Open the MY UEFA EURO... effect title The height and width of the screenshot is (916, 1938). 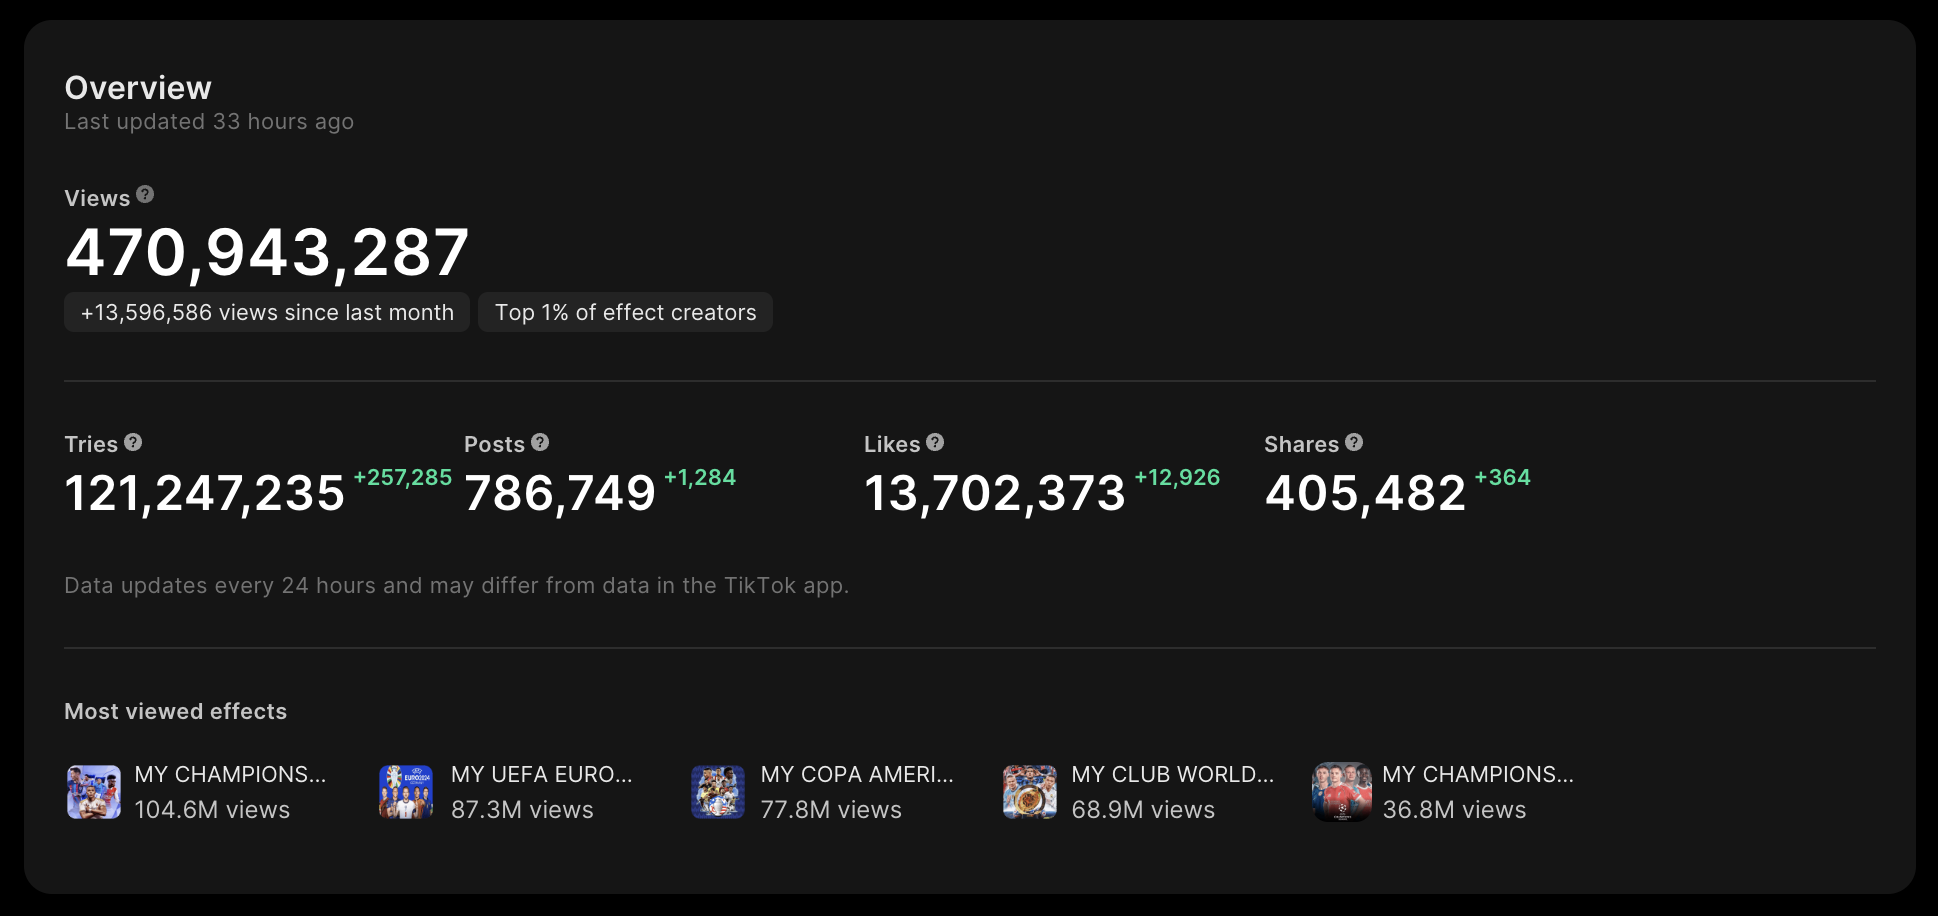click(541, 774)
